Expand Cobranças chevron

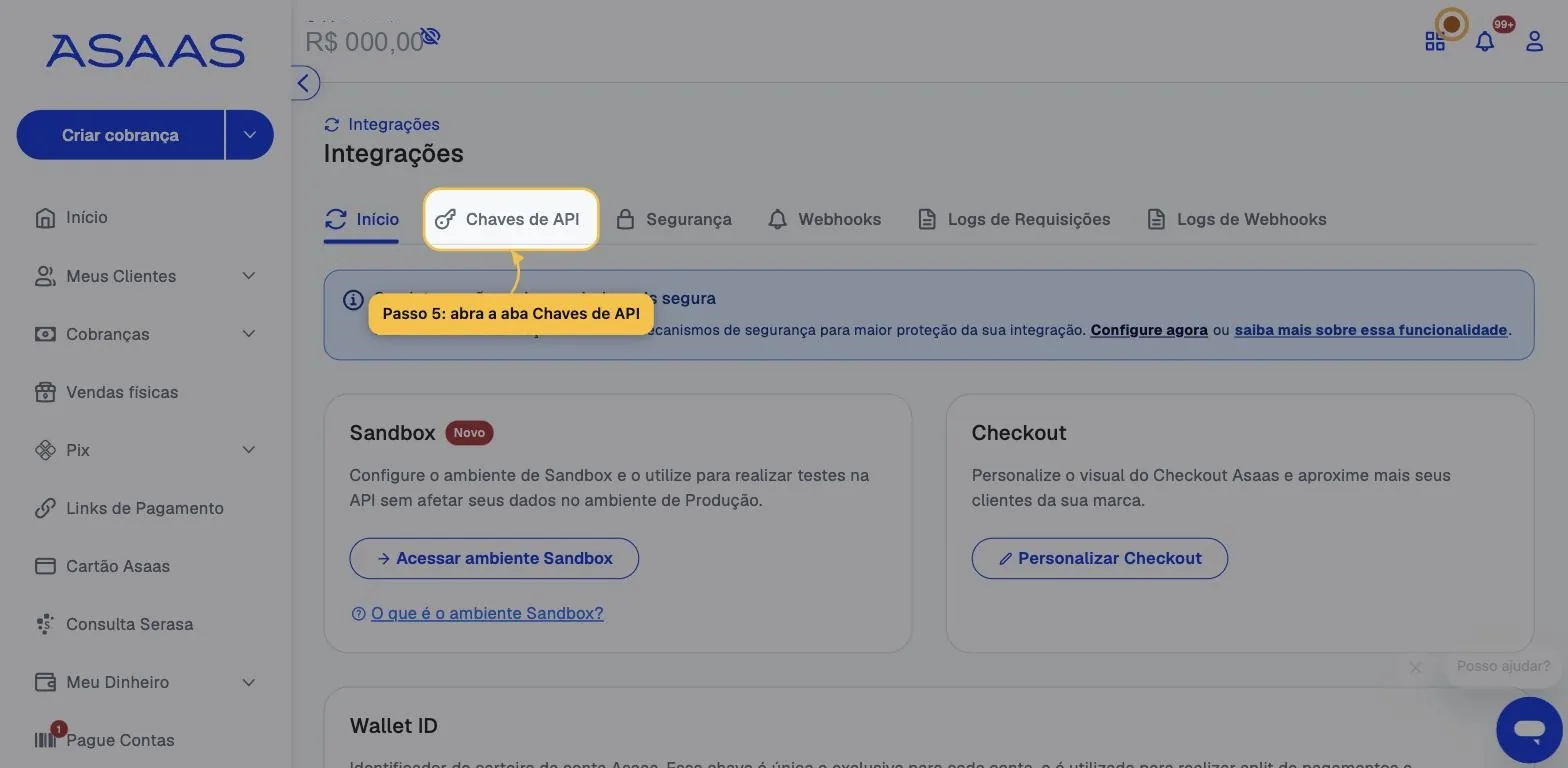pyautogui.click(x=249, y=334)
